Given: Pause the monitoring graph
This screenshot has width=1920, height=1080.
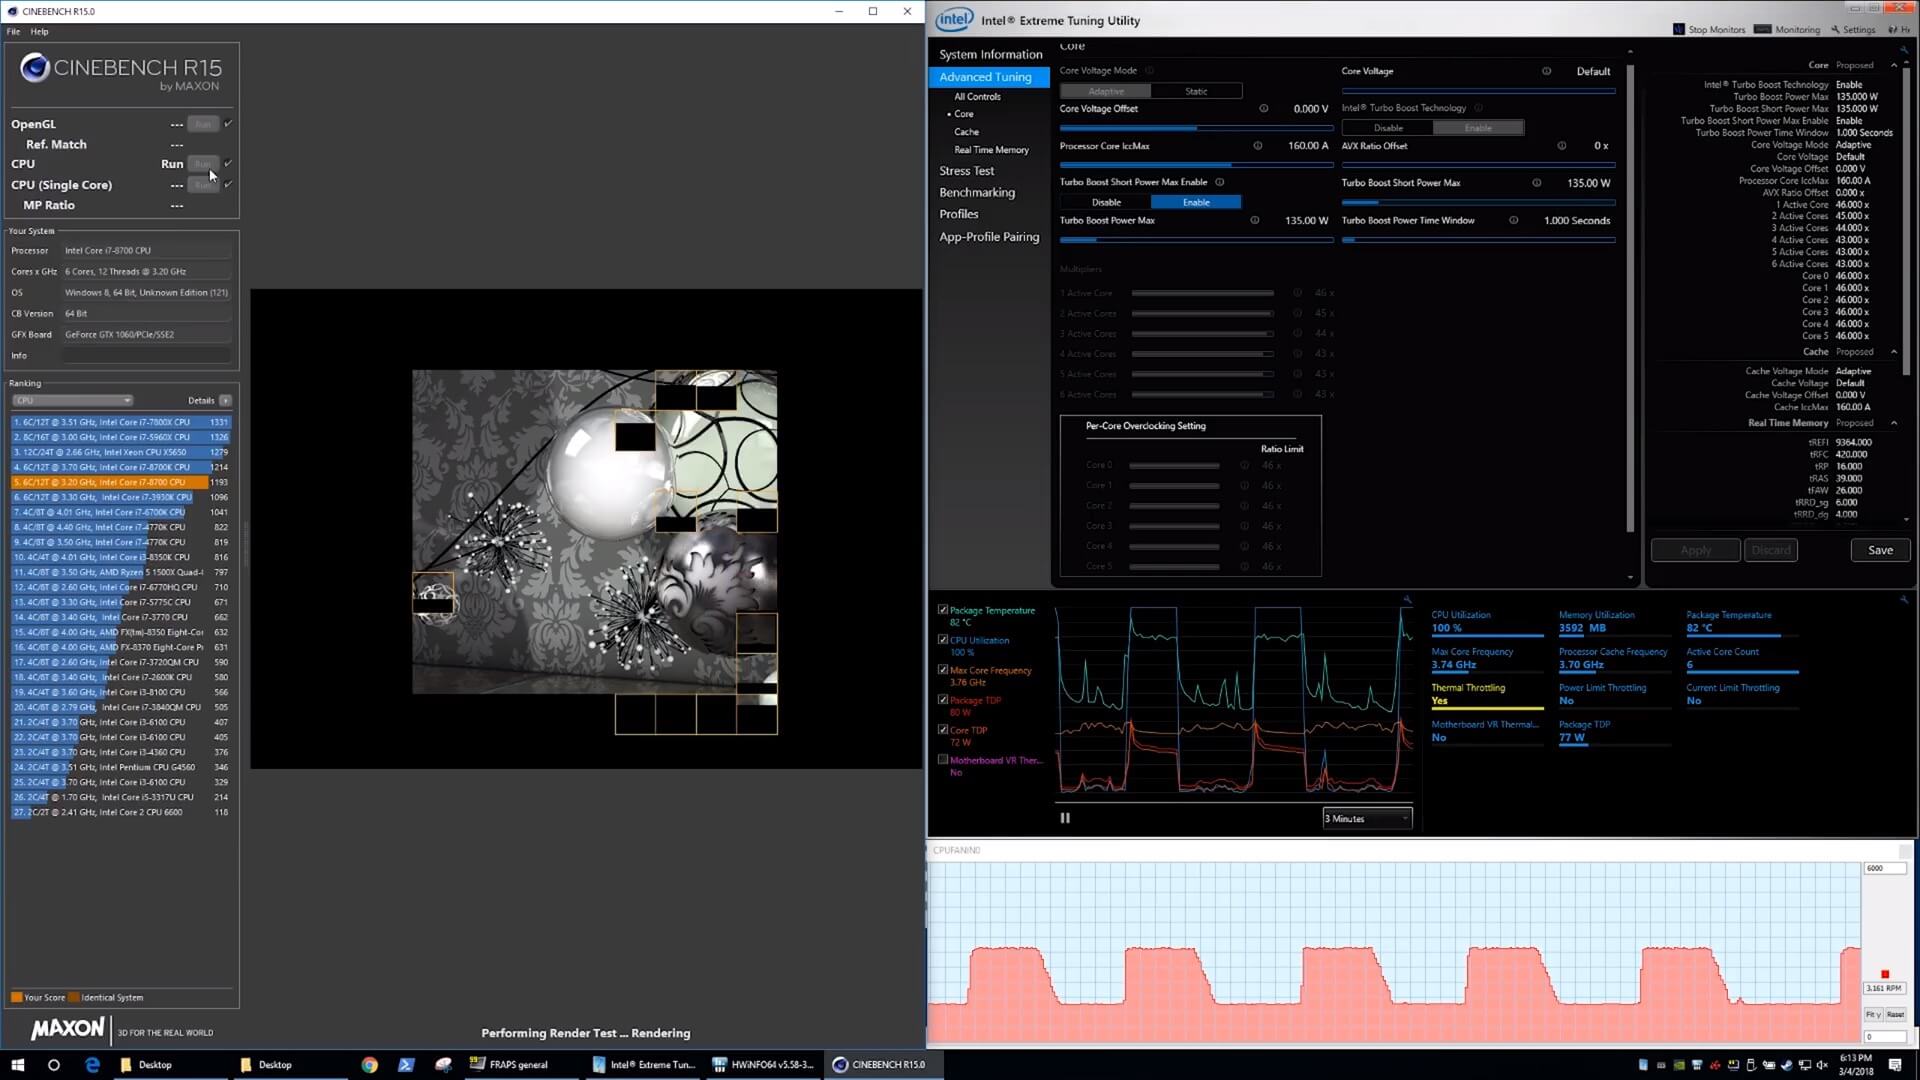Looking at the screenshot, I should click(x=1065, y=818).
